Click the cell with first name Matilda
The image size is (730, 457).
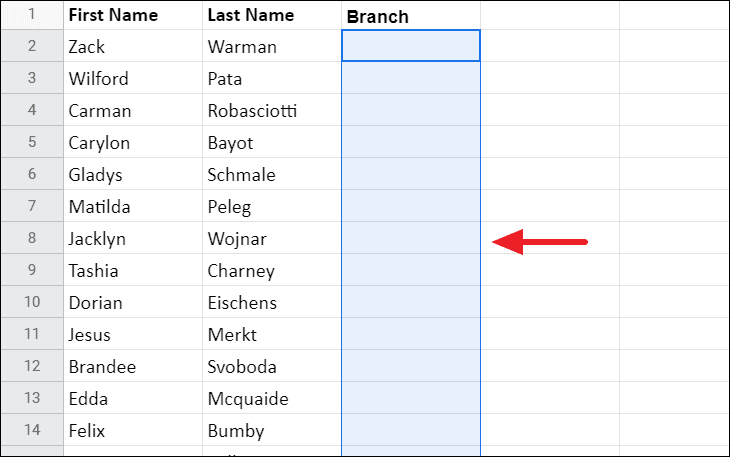pyautogui.click(x=133, y=206)
